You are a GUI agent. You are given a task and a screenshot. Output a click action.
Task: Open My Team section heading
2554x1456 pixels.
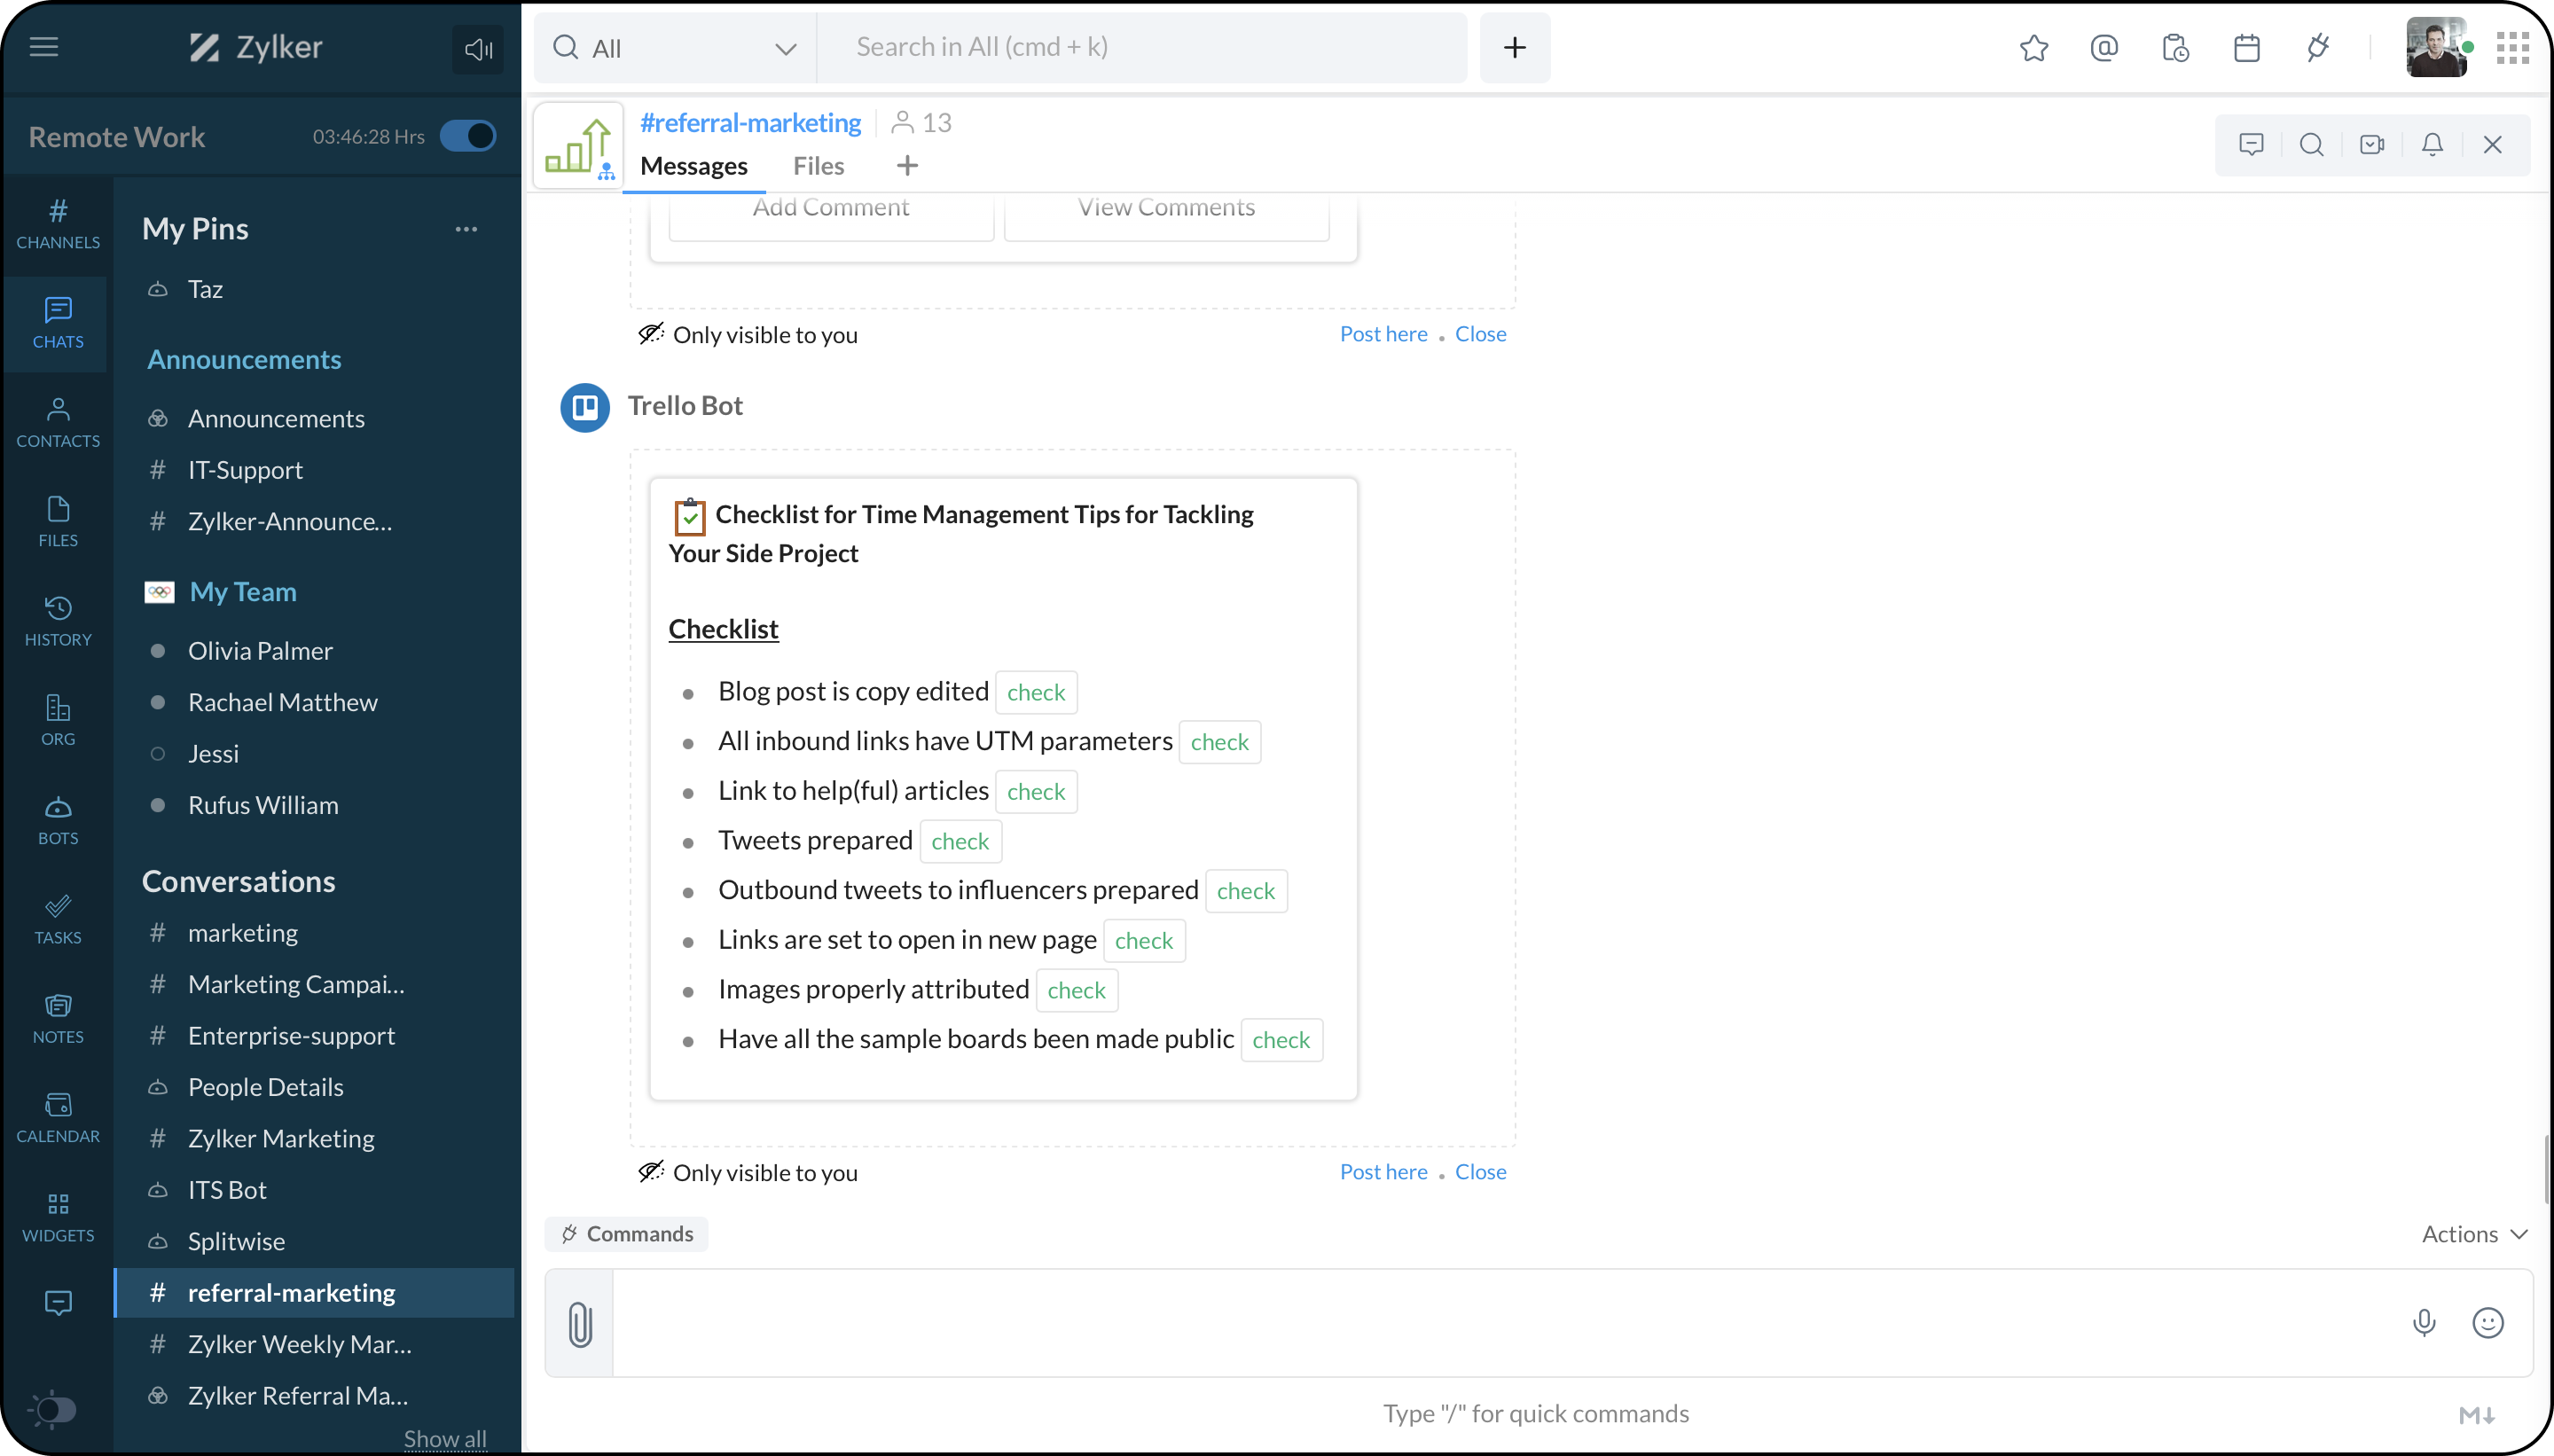click(243, 592)
